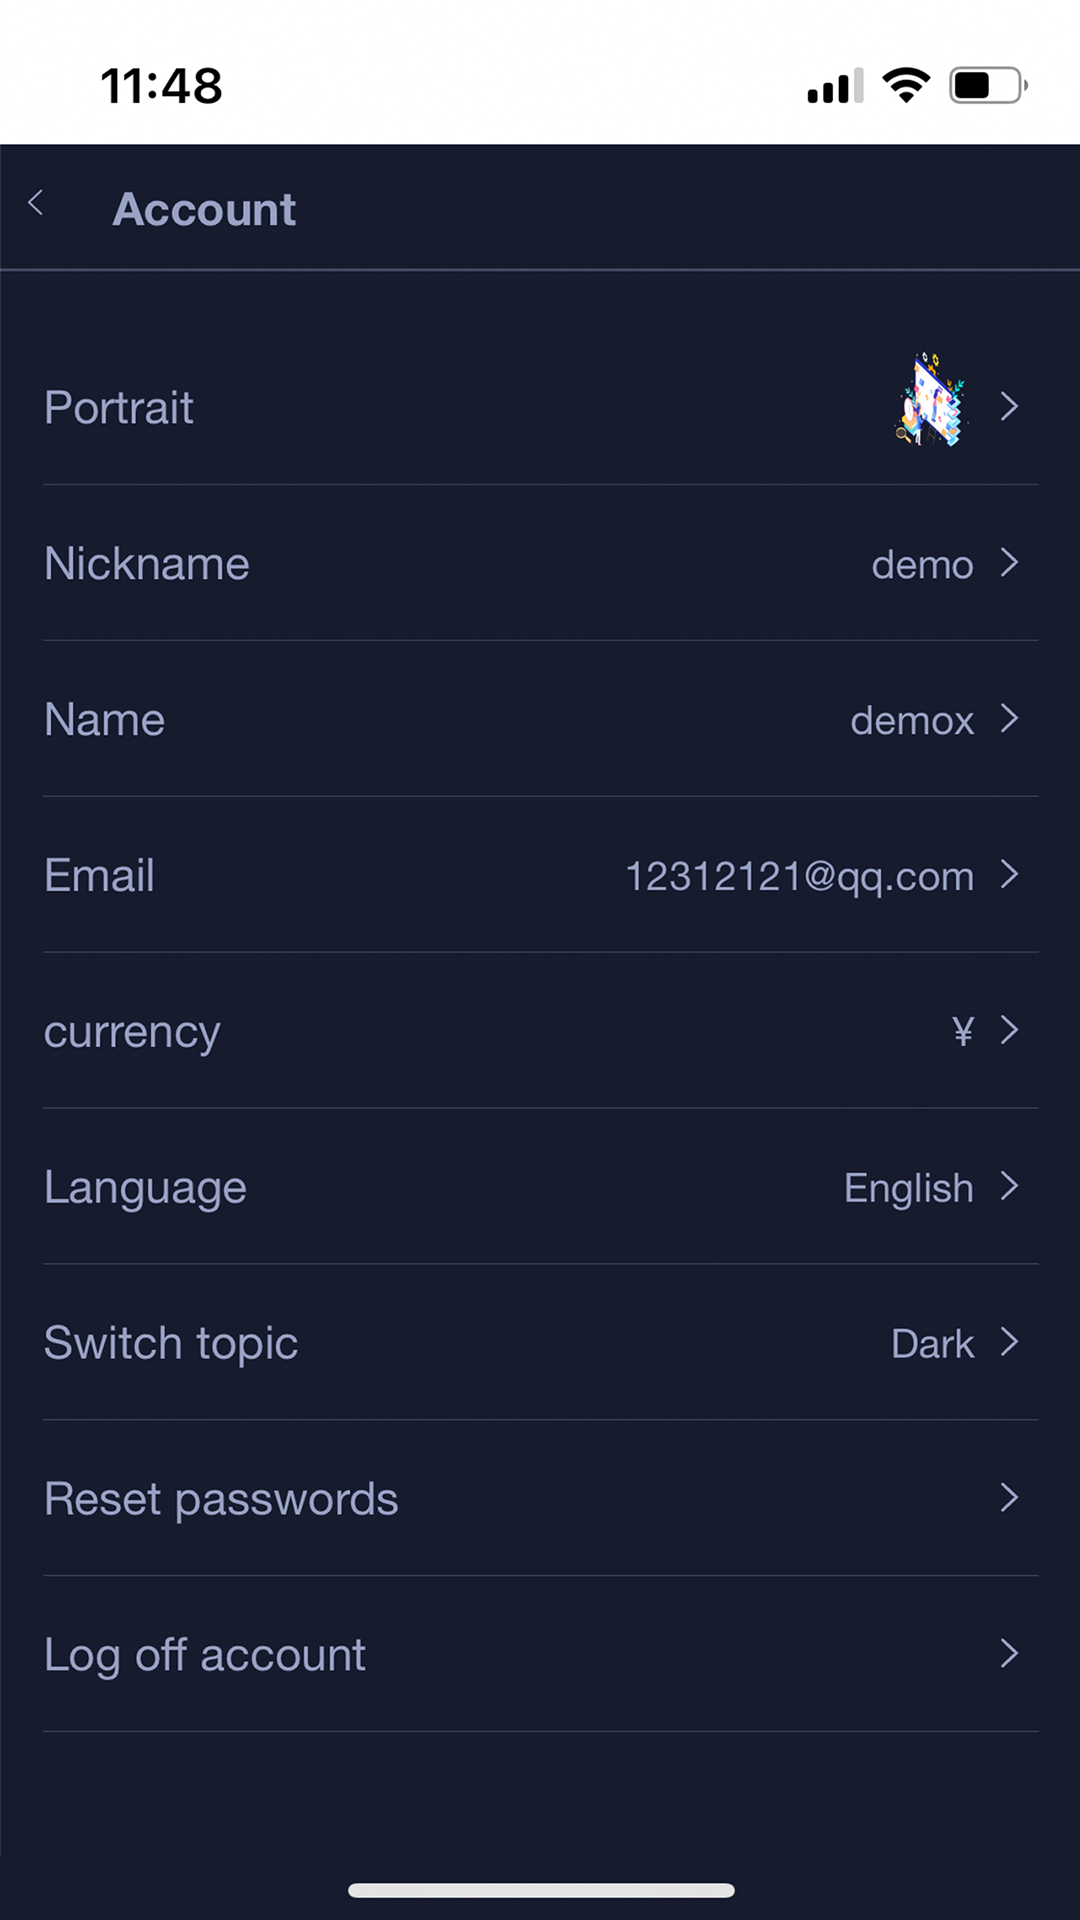Tap the back arrow icon
This screenshot has height=1920, width=1080.
[x=36, y=204]
